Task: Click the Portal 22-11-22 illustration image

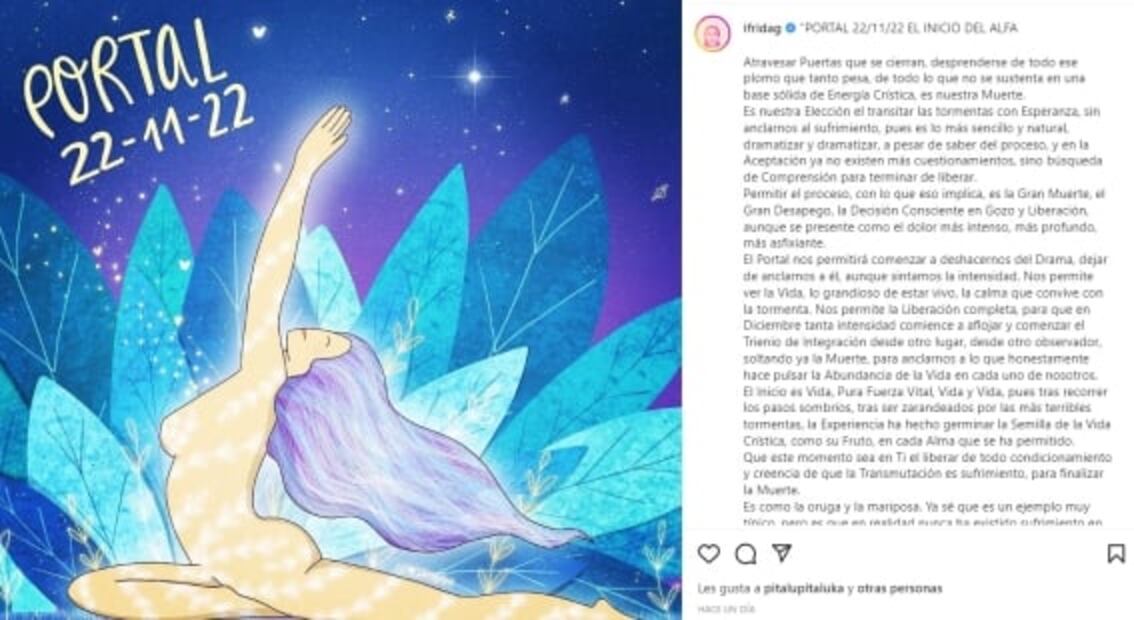Action: tap(341, 310)
